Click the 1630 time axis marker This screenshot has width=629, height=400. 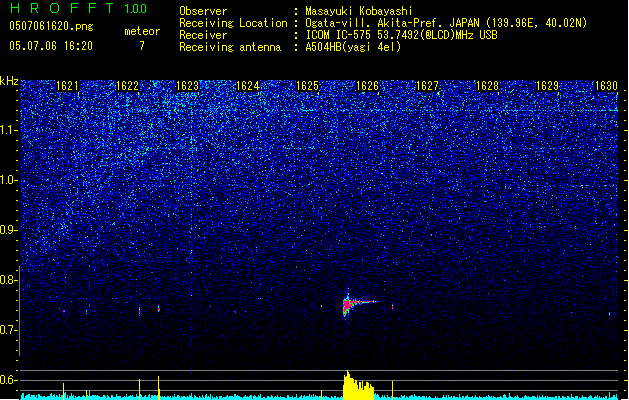(x=606, y=86)
